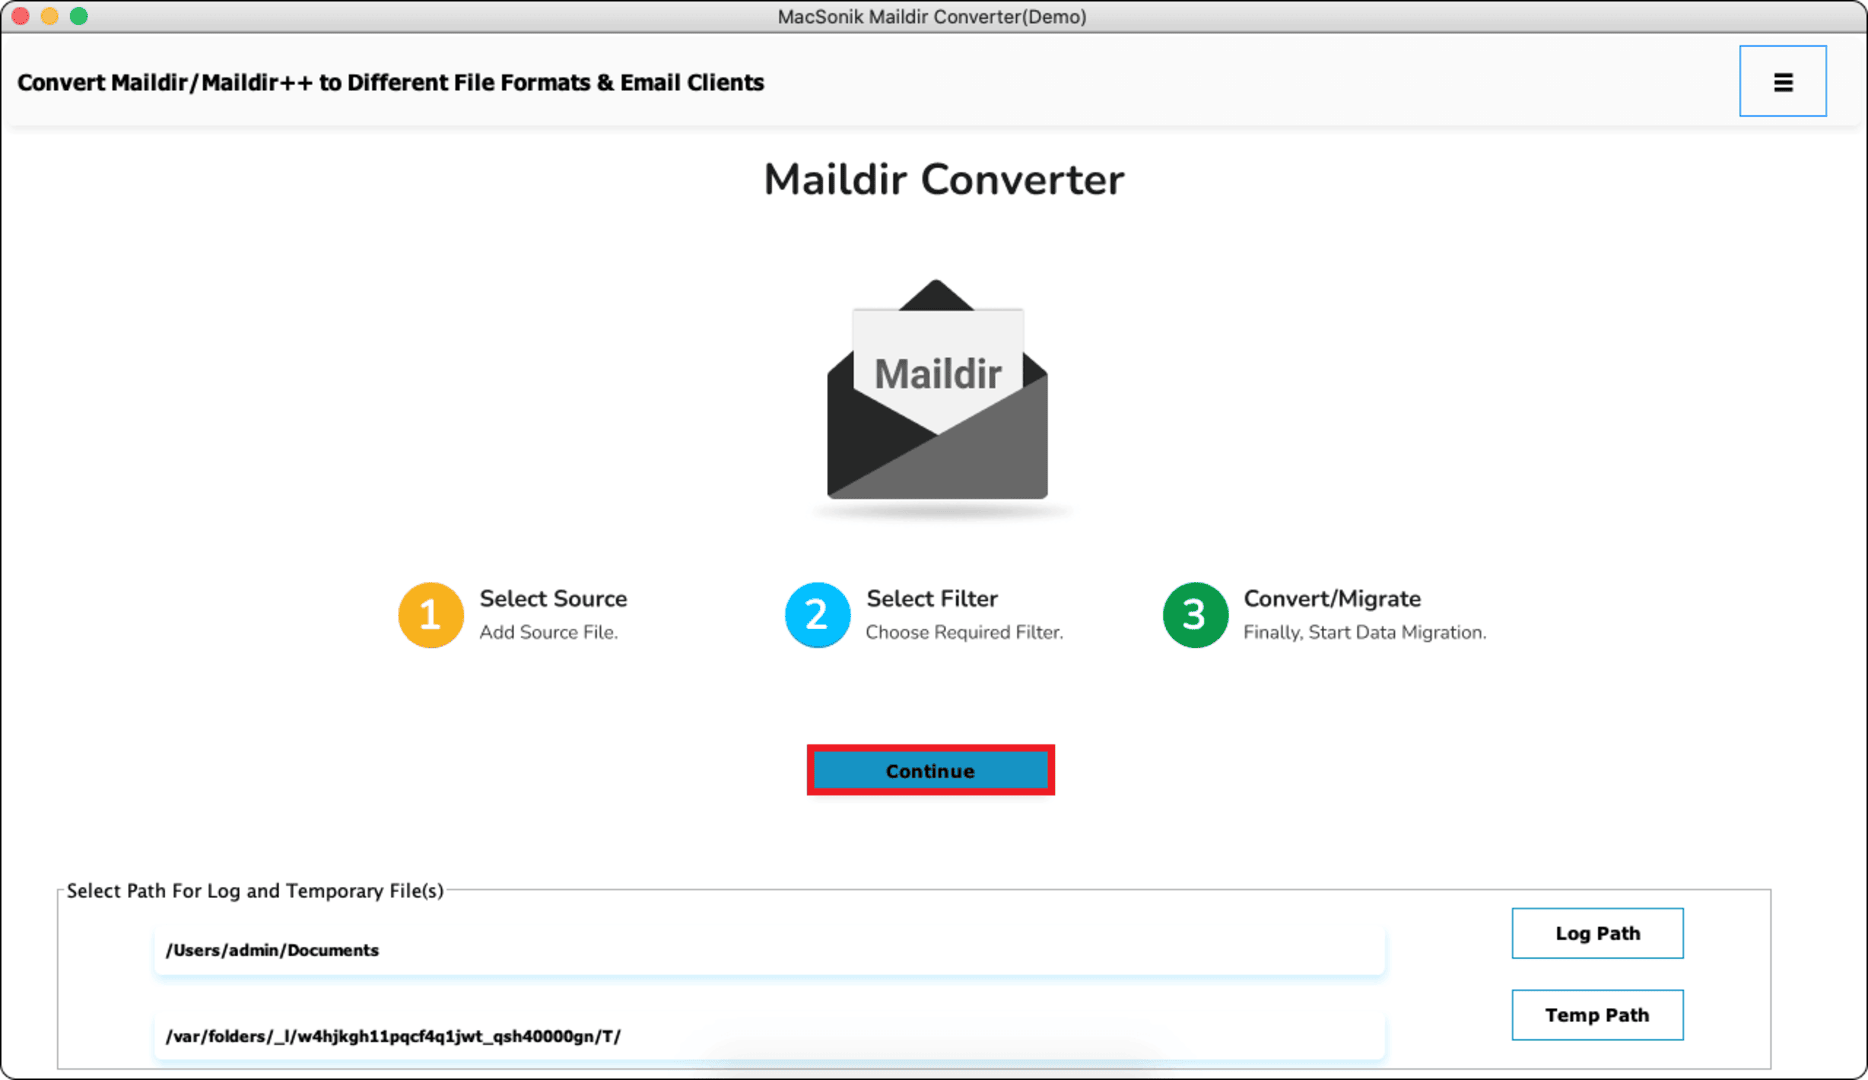The width and height of the screenshot is (1868, 1080).
Task: Click the /var/folders temporary path field
Action: click(769, 1036)
